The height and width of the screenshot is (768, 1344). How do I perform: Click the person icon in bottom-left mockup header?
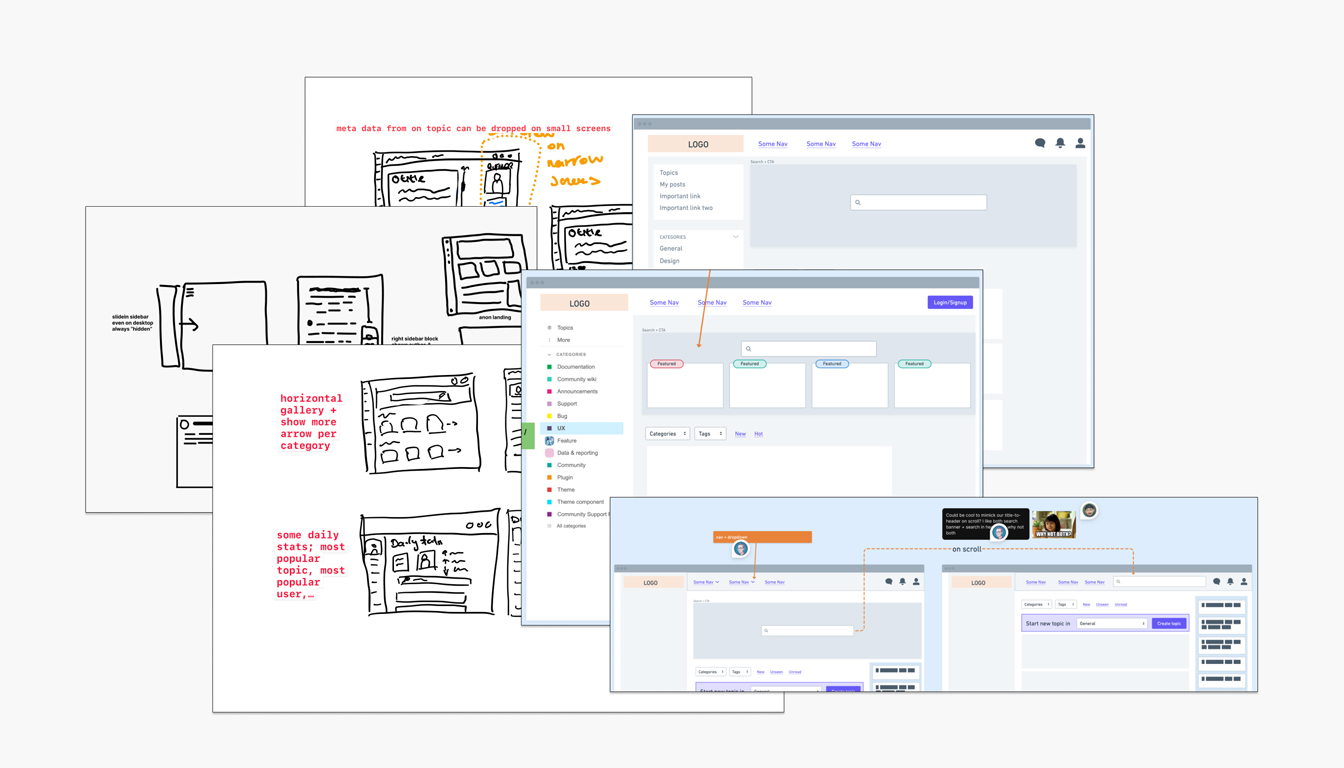pos(916,582)
